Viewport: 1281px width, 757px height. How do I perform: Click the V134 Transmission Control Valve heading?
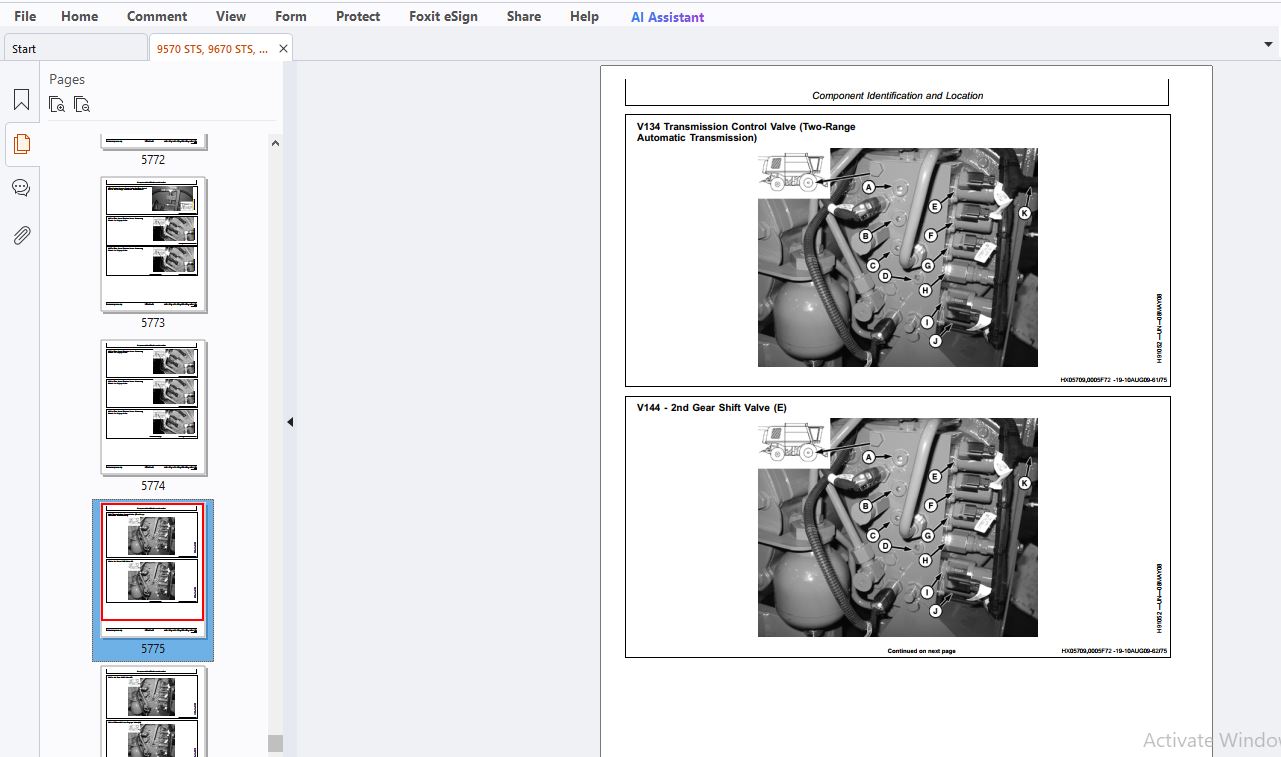point(746,132)
